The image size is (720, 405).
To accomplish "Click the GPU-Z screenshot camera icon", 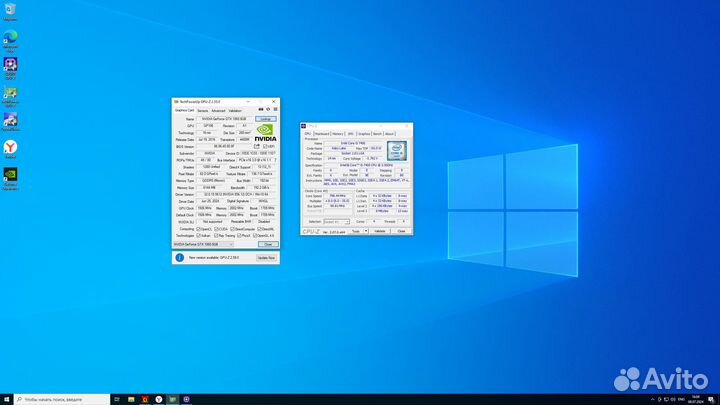I will (261, 109).
